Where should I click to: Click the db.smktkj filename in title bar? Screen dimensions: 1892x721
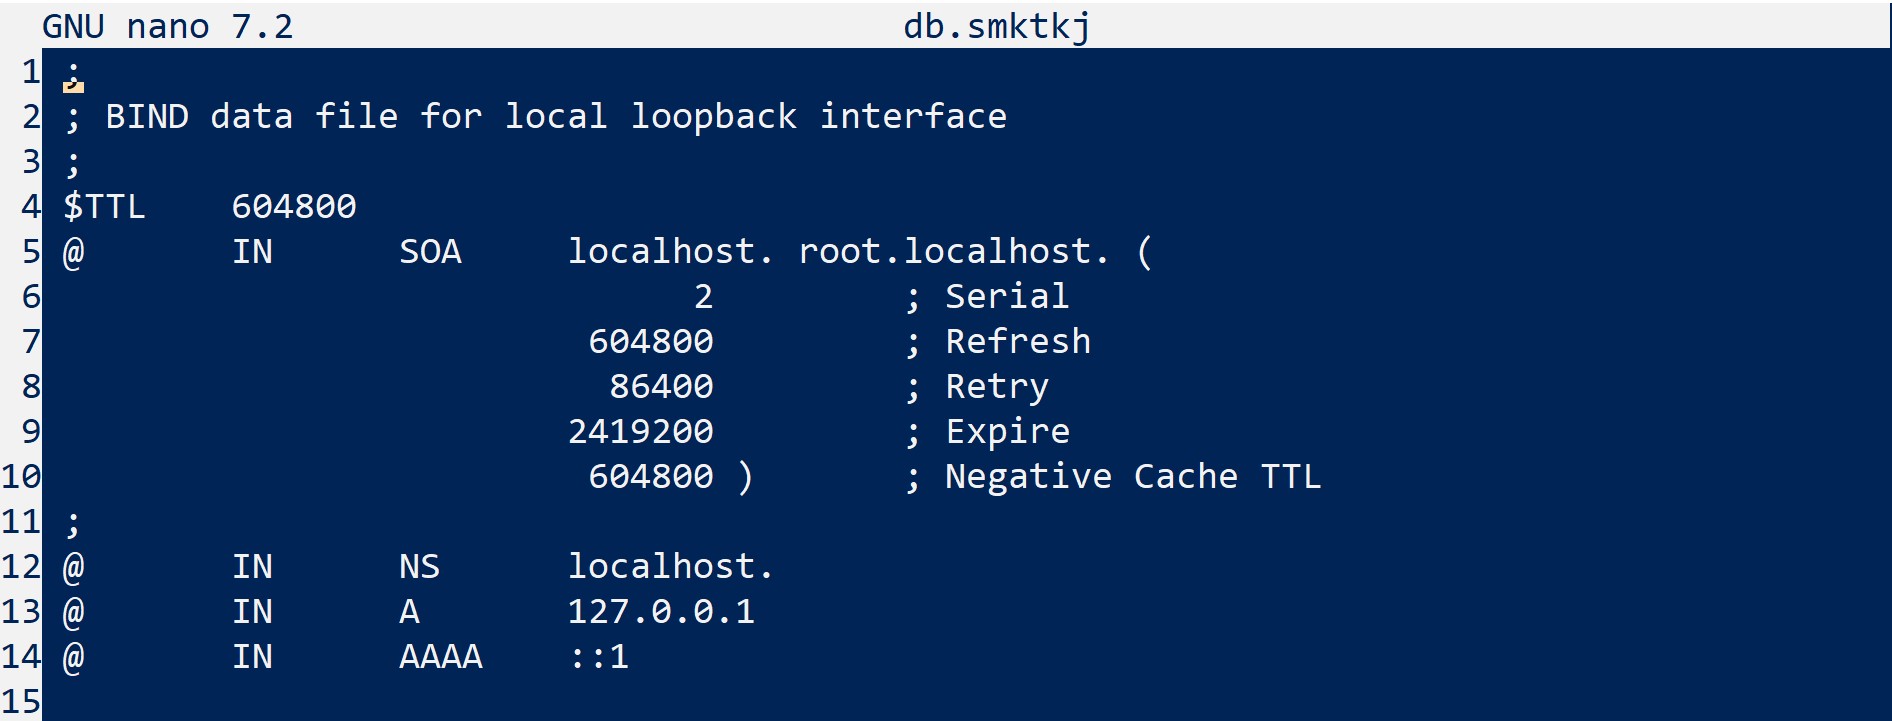996,26
